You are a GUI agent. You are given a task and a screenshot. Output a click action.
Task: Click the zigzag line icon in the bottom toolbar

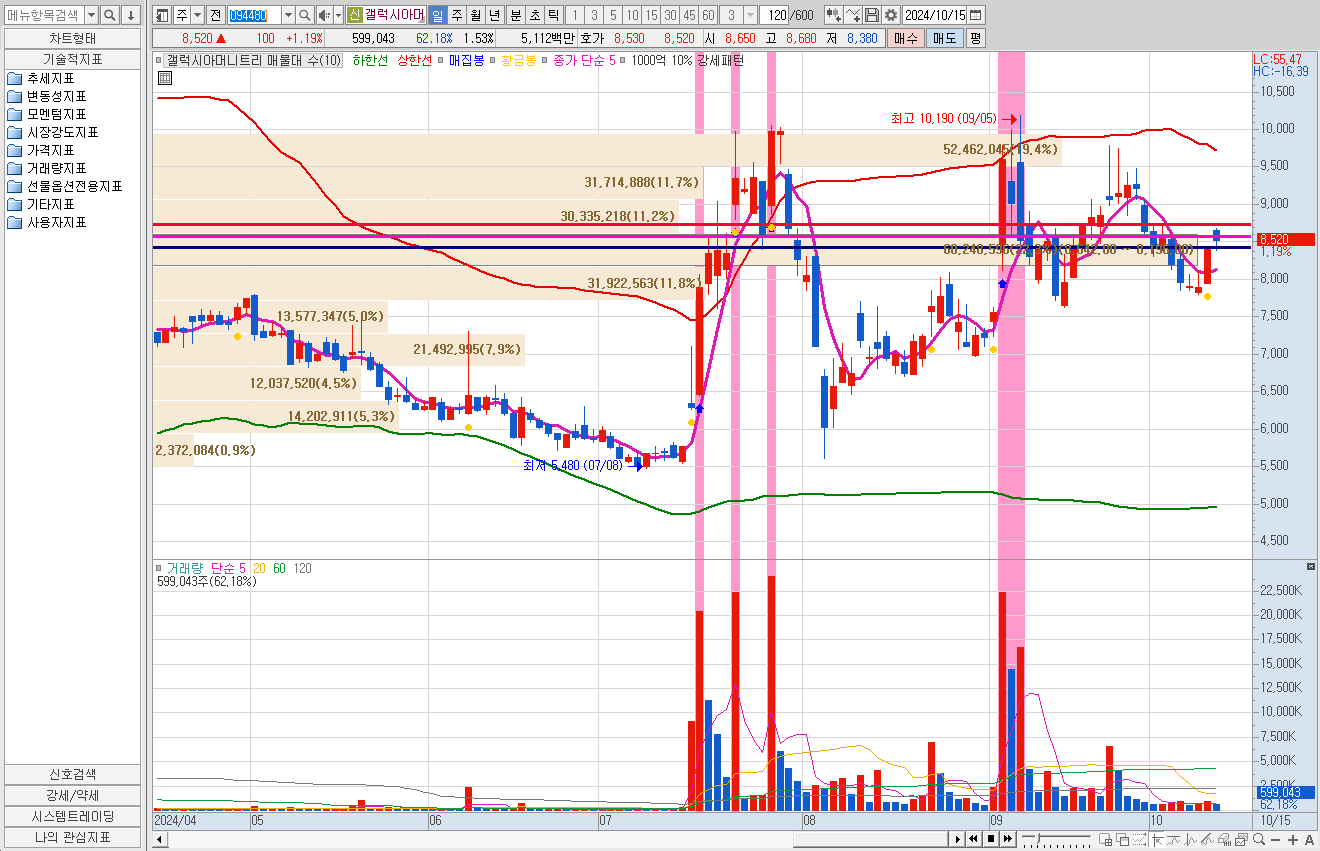tap(1191, 840)
